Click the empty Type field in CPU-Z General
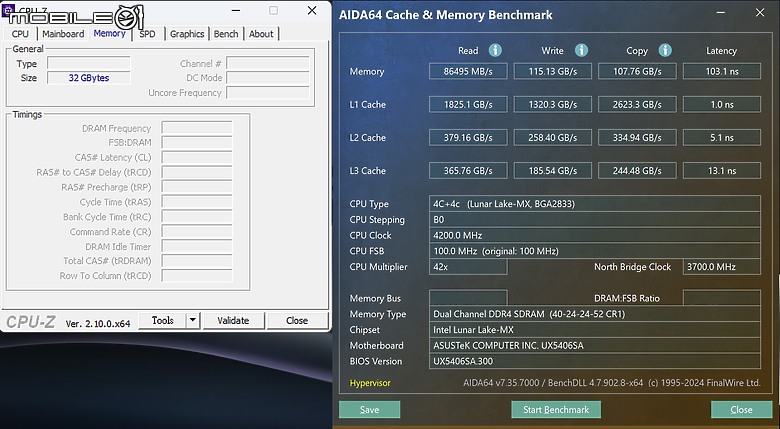Image resolution: width=780 pixels, height=429 pixels. pyautogui.click(x=89, y=63)
